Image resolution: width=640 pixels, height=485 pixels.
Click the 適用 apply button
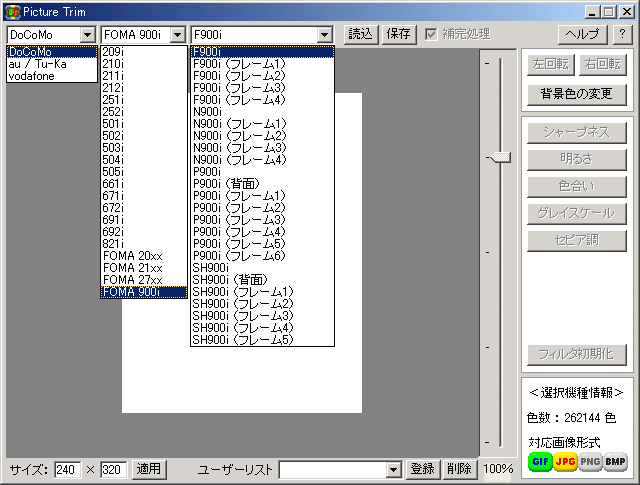(149, 469)
